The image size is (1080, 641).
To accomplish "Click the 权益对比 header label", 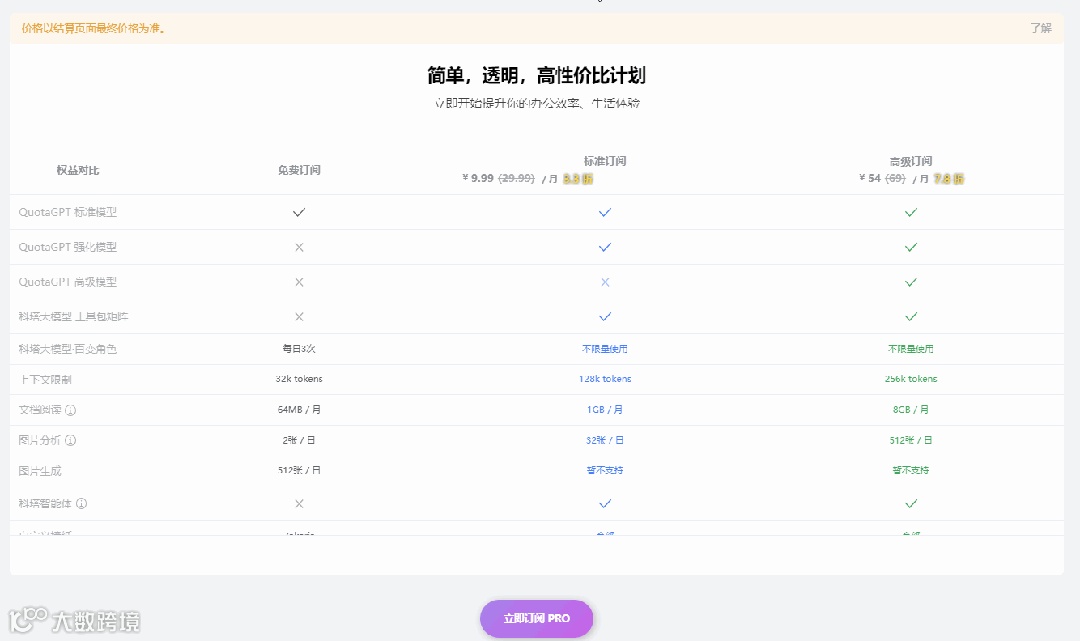I will coord(78,170).
